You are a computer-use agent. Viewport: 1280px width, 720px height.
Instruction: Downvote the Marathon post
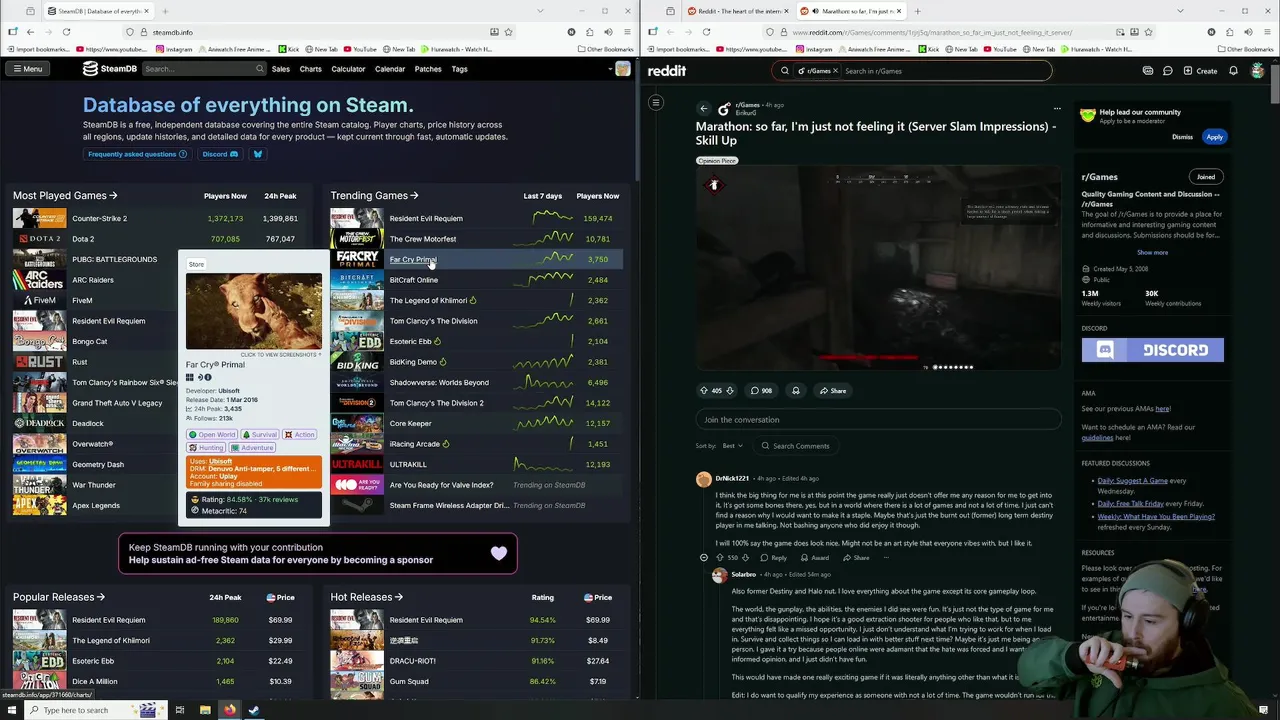[730, 391]
